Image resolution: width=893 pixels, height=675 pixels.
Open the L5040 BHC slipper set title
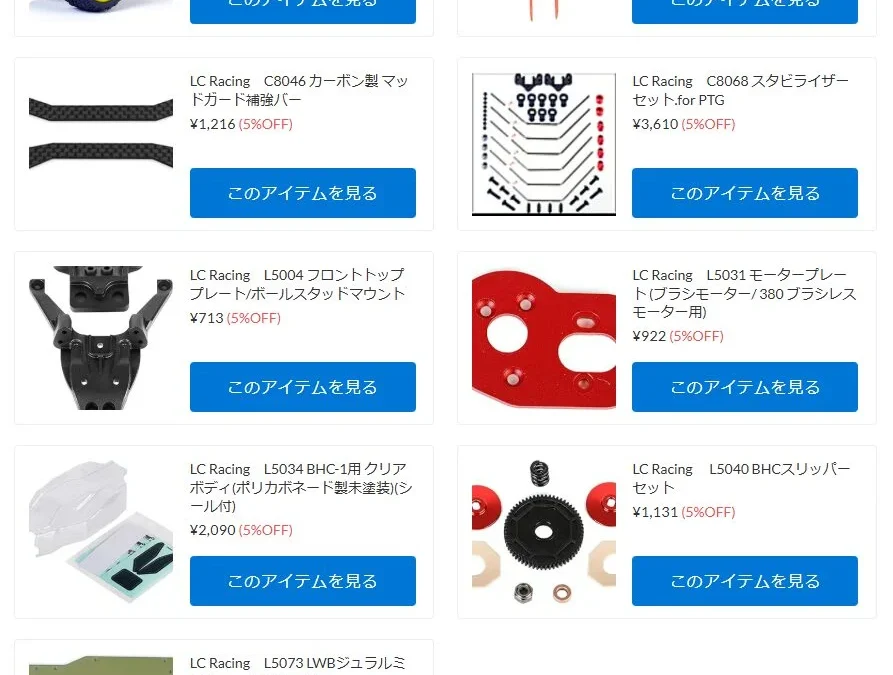[x=742, y=478]
